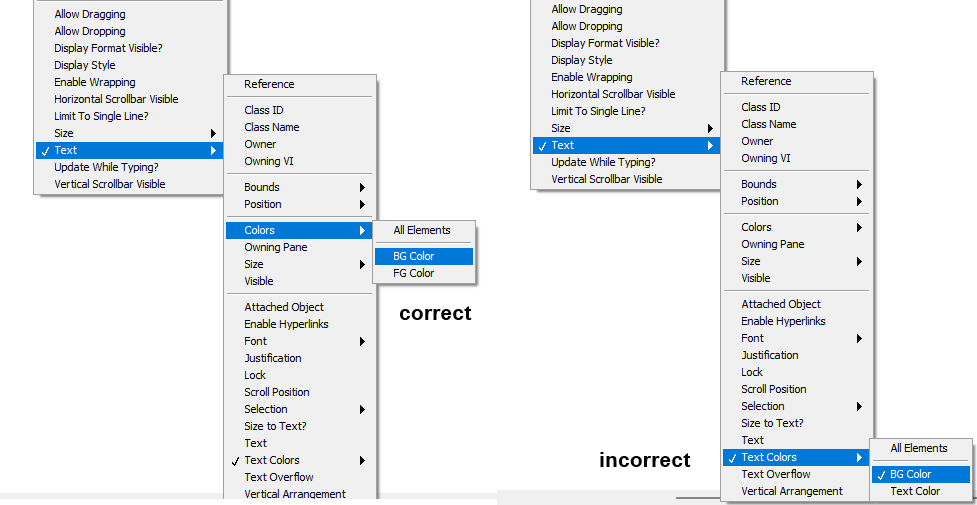Expand Bounds submenu in the correct example
The image size is (977, 505).
point(262,187)
